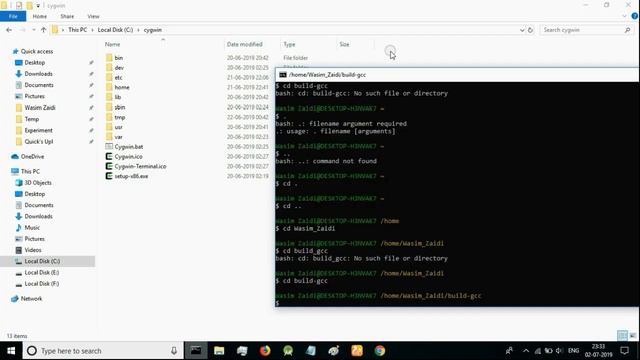The height and width of the screenshot is (360, 640).
Task: Open the recent locations dropdown arrow
Action: point(33,30)
